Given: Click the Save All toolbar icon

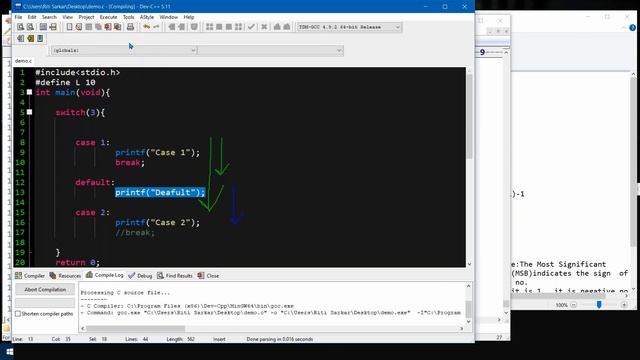Looking at the screenshot, I should click(98, 27).
